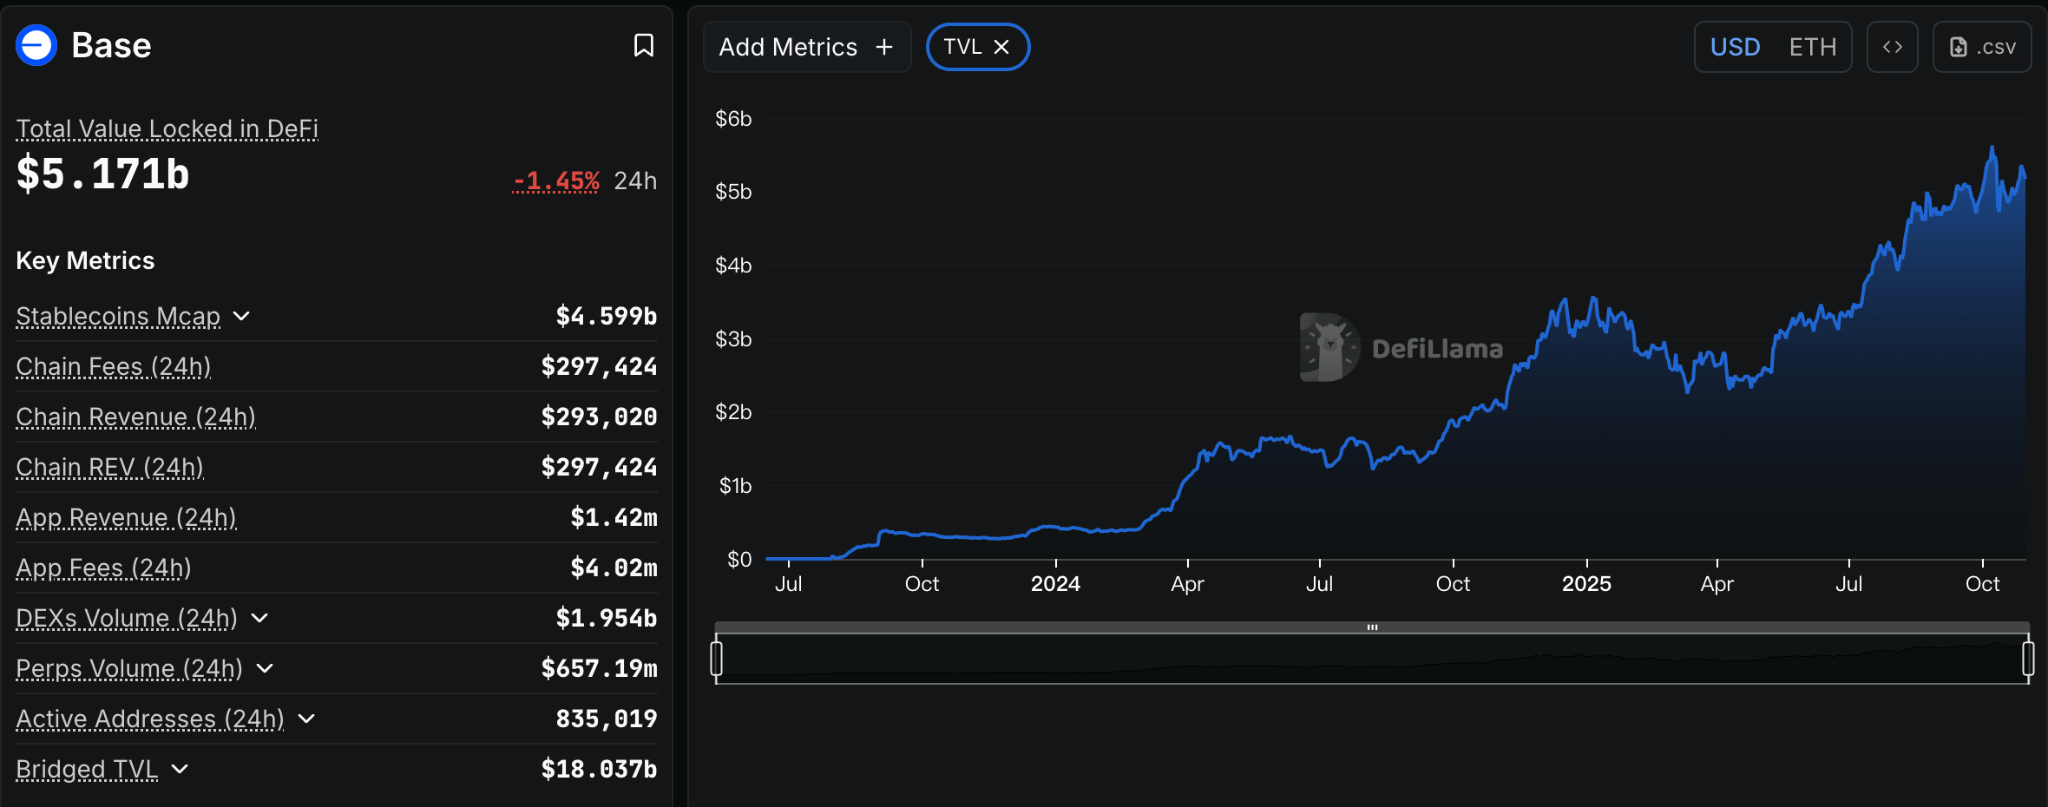
Task: Expand the Active Addresses (24h) chevron
Action: pos(307,718)
